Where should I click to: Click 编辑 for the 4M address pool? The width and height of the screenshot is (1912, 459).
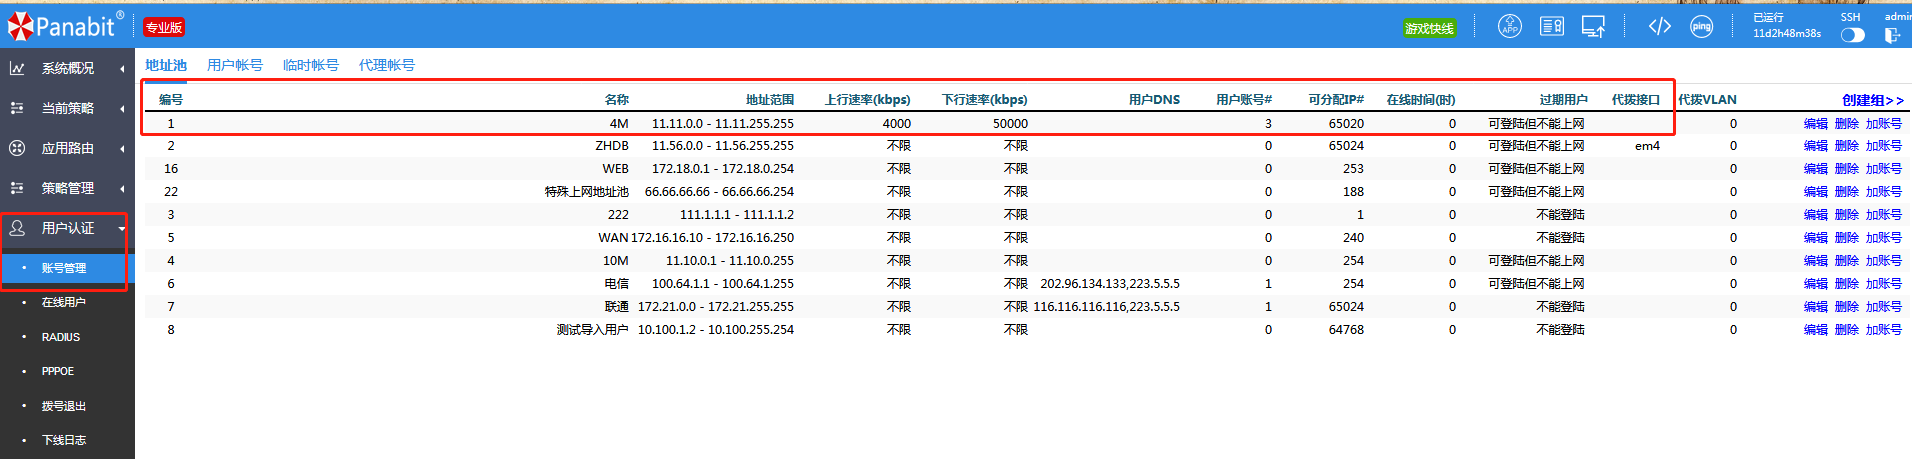click(x=1815, y=124)
